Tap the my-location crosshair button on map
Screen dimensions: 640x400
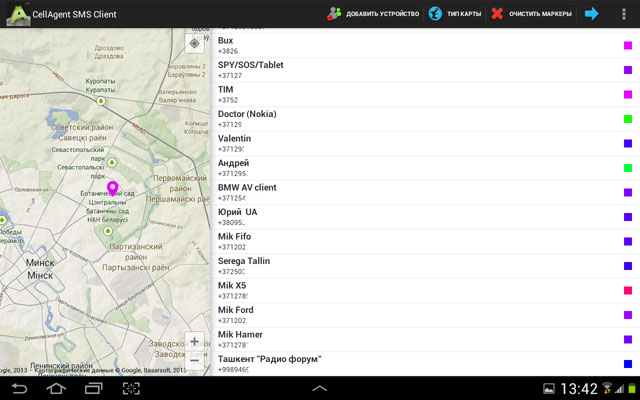tap(194, 43)
